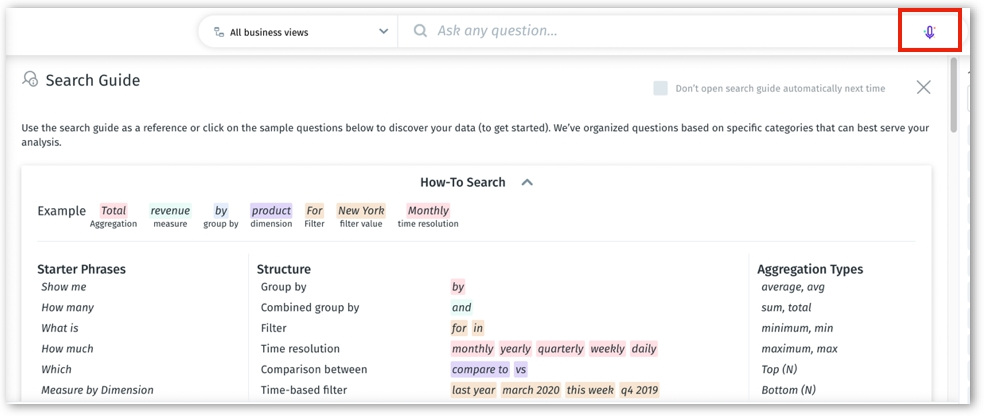The width and height of the screenshot is (984, 416).
Task: Click the 'last year' time filter tag
Action: 473,390
